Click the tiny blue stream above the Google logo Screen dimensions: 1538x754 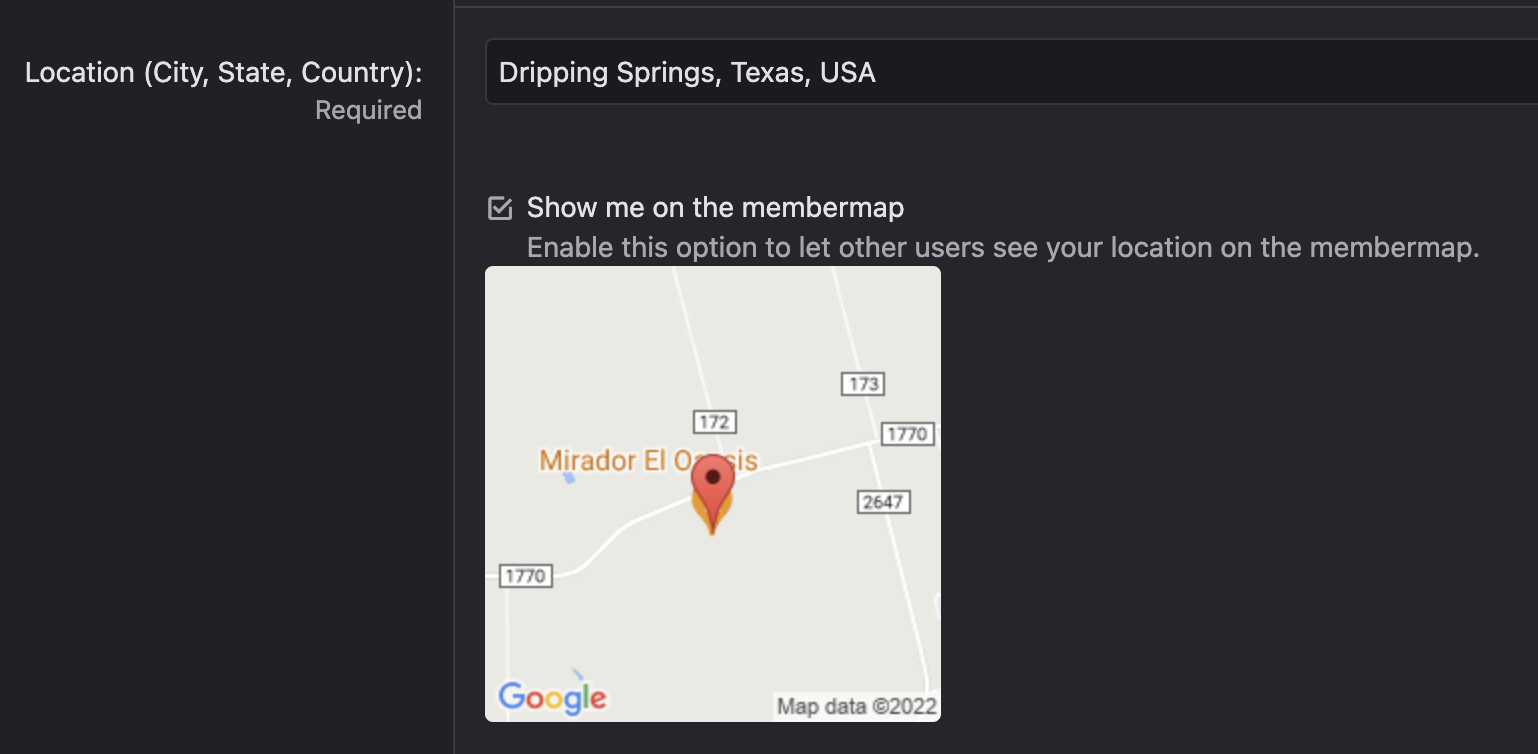(576, 673)
